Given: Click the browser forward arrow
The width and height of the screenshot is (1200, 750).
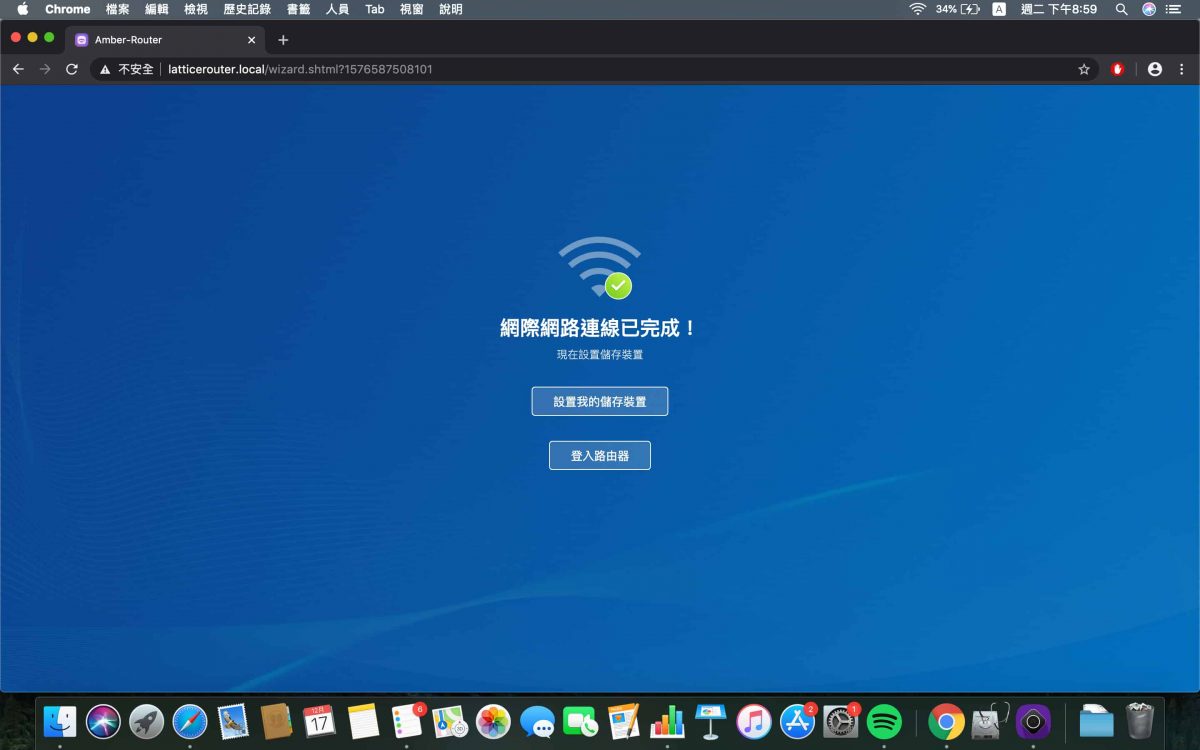Looking at the screenshot, I should pos(44,69).
